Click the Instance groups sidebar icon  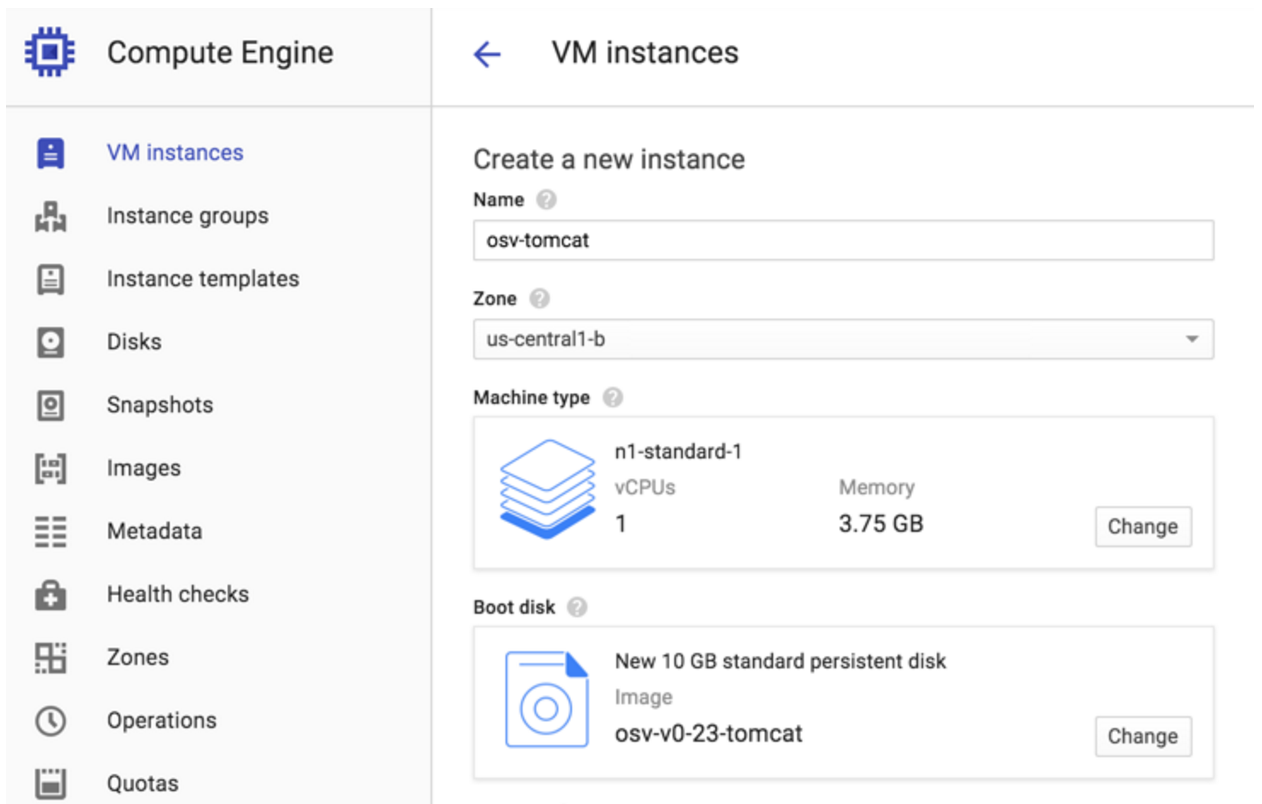(x=50, y=216)
